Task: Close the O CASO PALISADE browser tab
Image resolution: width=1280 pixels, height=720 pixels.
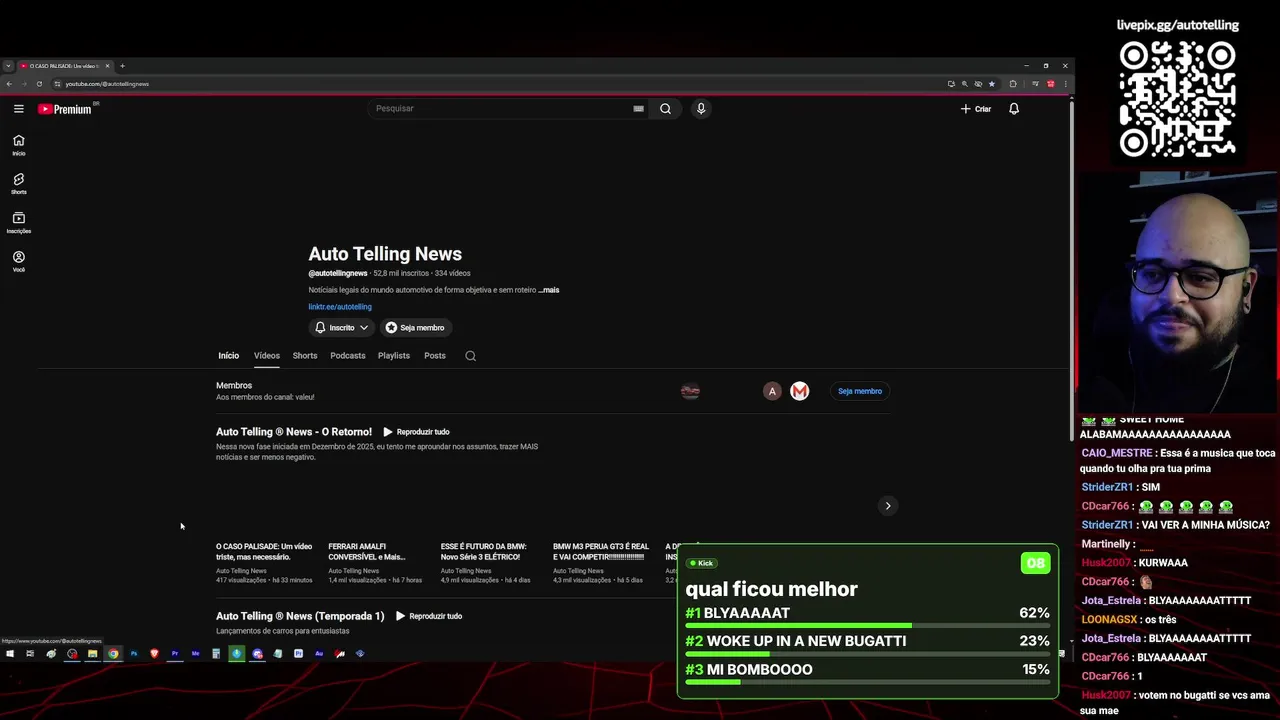Action: [x=107, y=66]
